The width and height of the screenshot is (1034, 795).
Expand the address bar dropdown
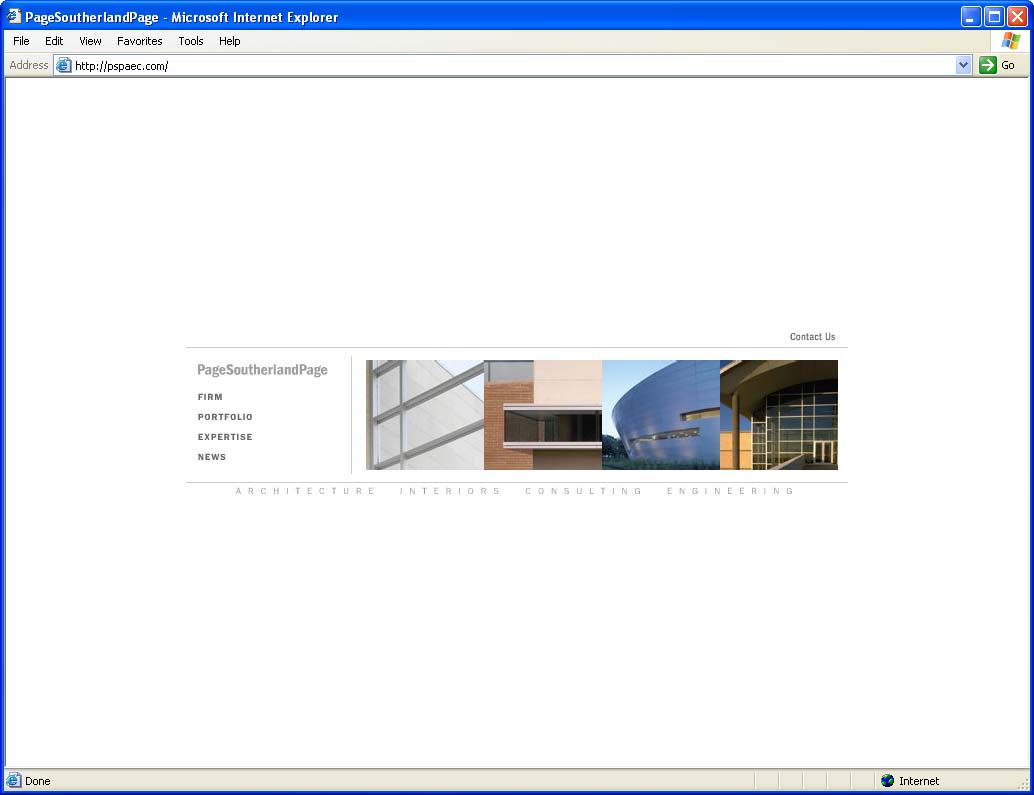point(963,65)
